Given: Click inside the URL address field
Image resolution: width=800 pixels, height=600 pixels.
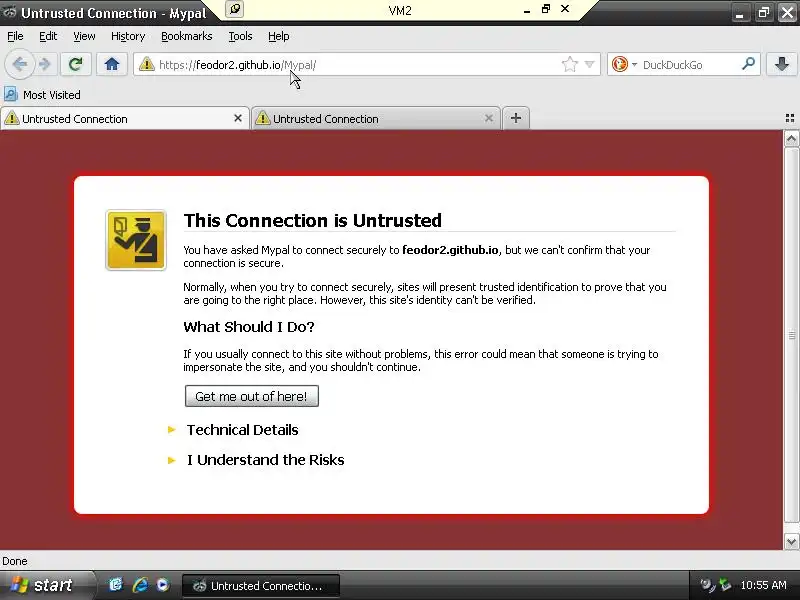Looking at the screenshot, I should [x=357, y=65].
